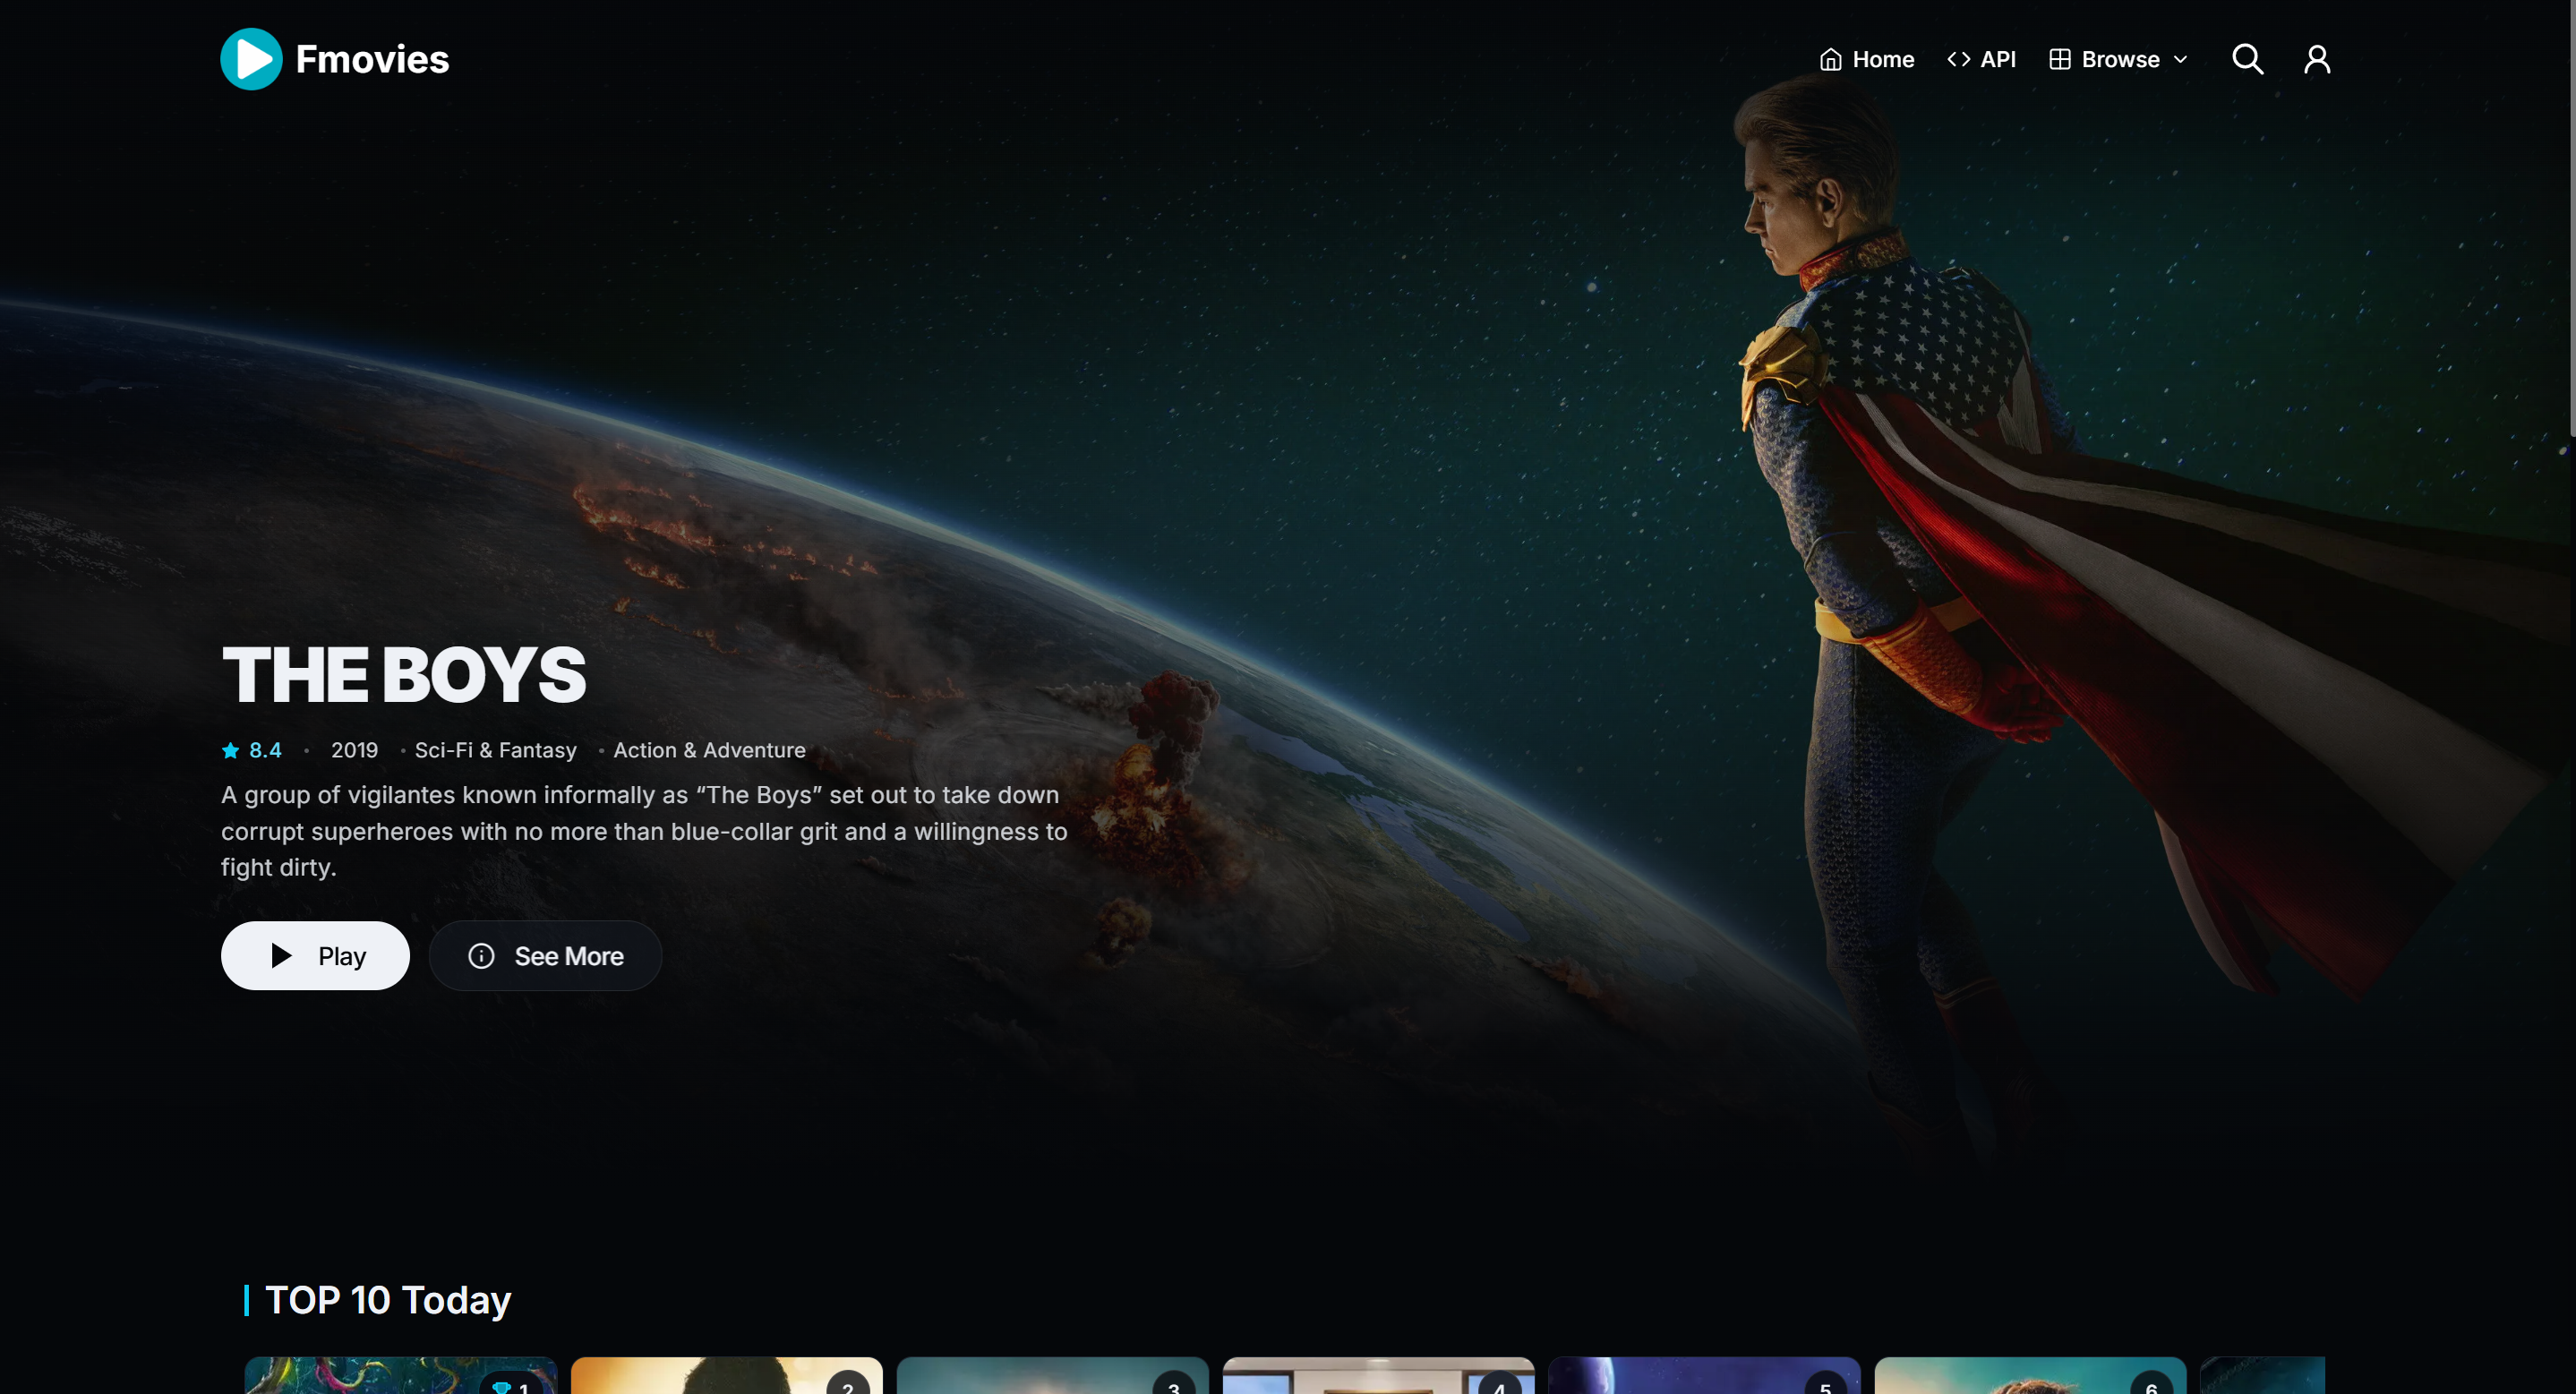Open the rank 1 poster thumbnail

400,1375
